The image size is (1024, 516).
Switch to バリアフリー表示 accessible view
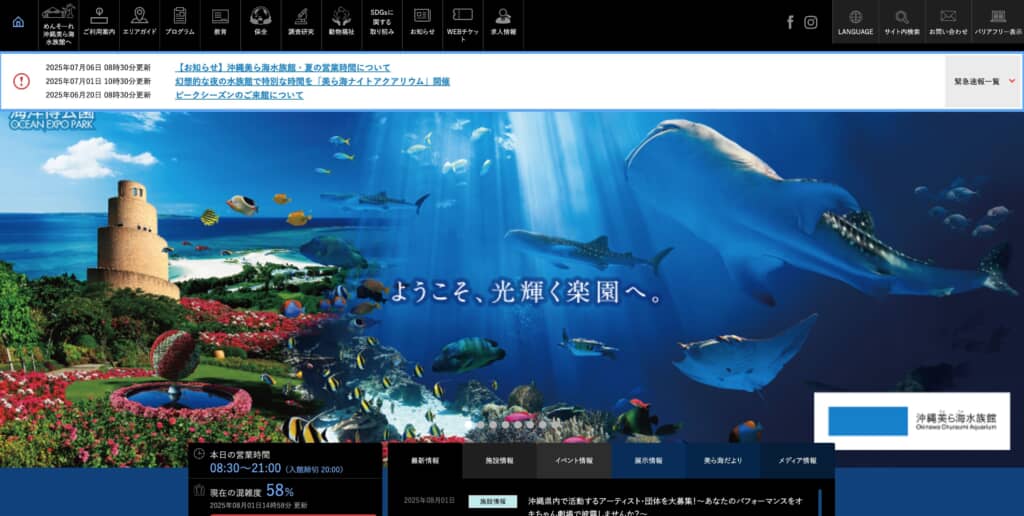(997, 22)
